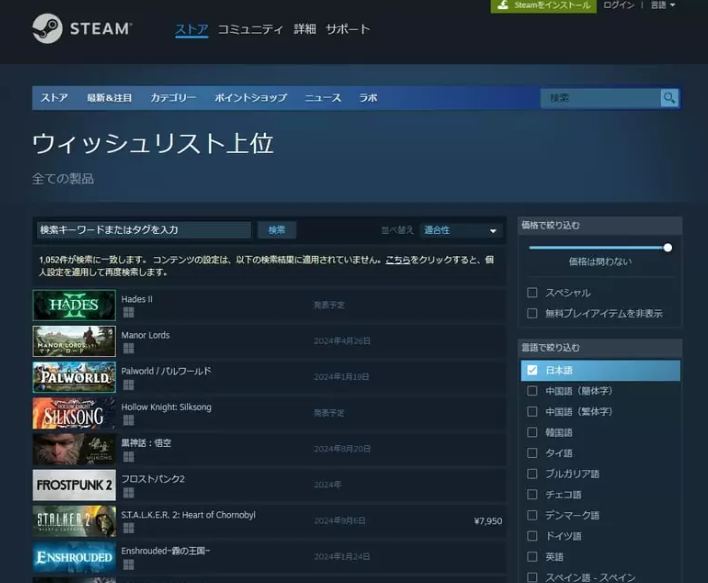Screen dimensions: 708x583
Task: Click S.T.A.L.K.E.R. 2: Heart of Chornobyl title
Action: click(188, 515)
